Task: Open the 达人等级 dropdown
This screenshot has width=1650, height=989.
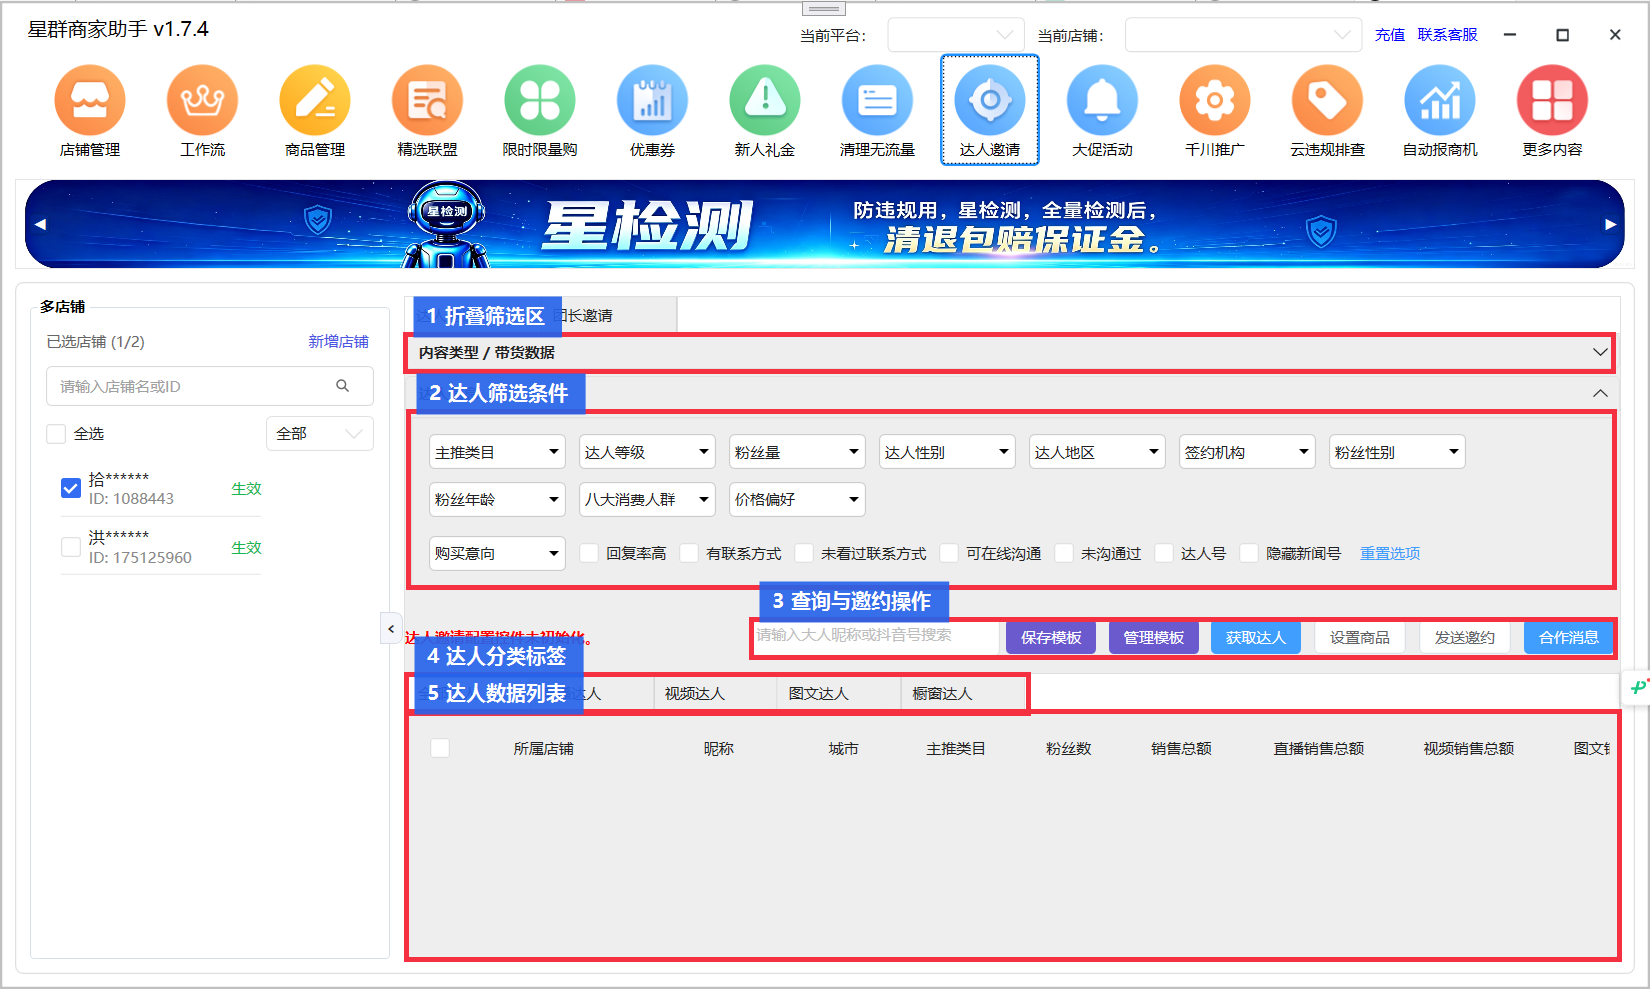Action: click(647, 452)
